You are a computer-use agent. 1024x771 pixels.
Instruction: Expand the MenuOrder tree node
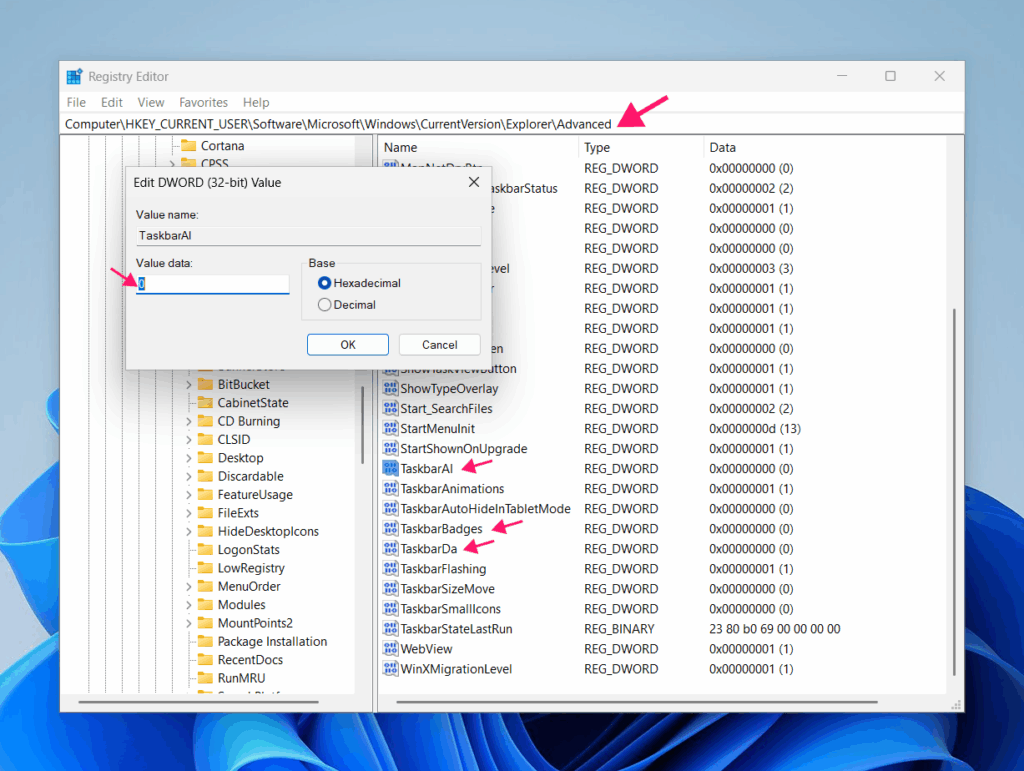click(x=189, y=586)
